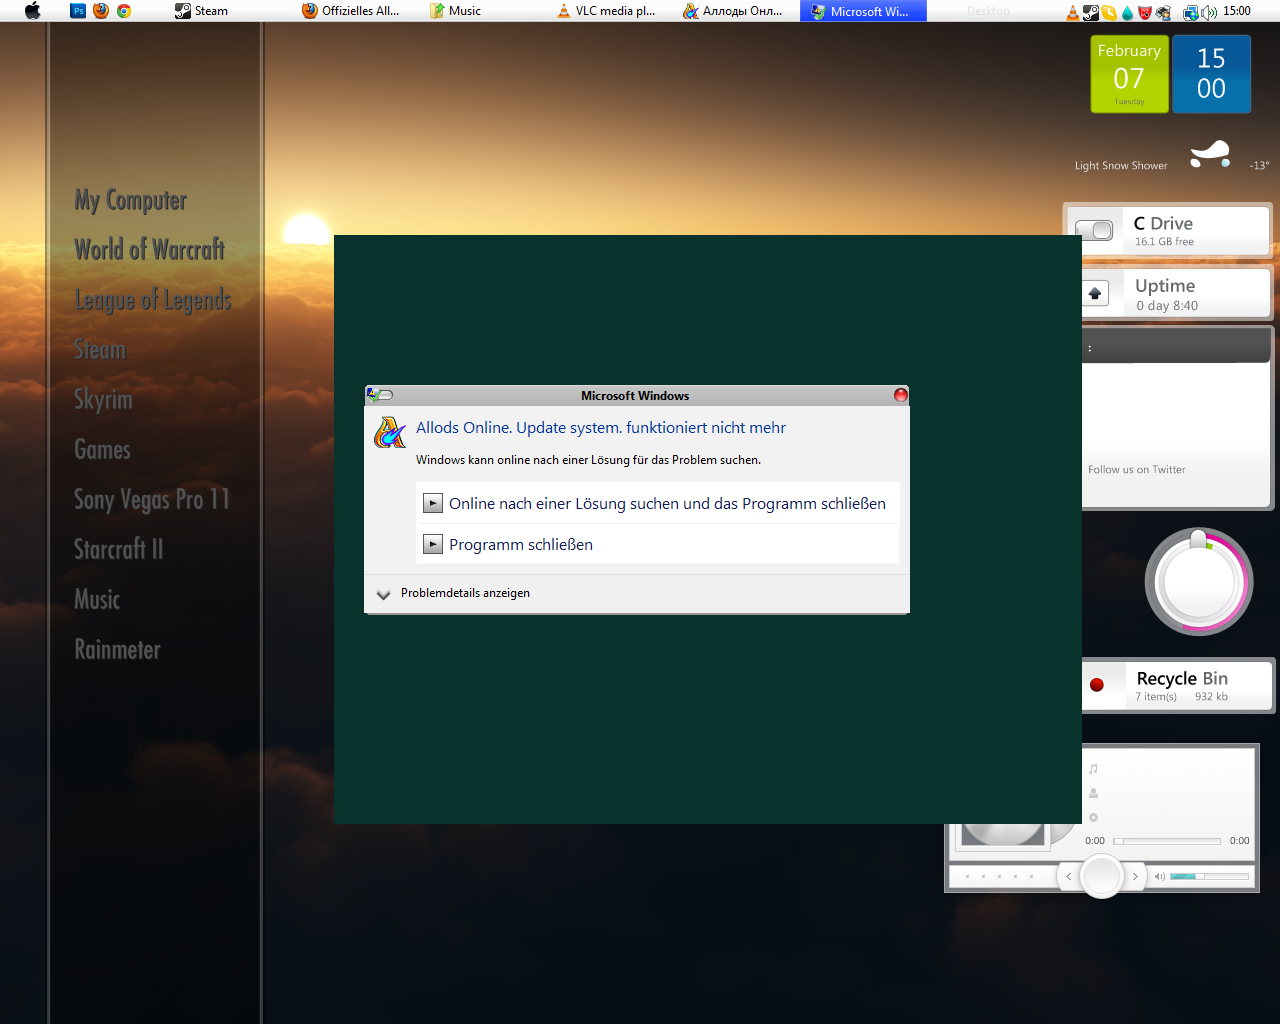Click the snow cloud weather icon
This screenshot has height=1024, width=1280.
tap(1209, 155)
